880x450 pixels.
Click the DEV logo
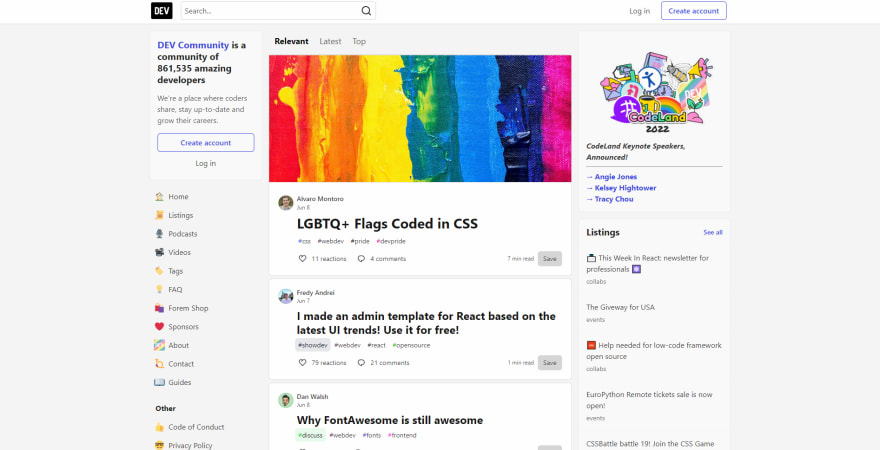pos(162,11)
